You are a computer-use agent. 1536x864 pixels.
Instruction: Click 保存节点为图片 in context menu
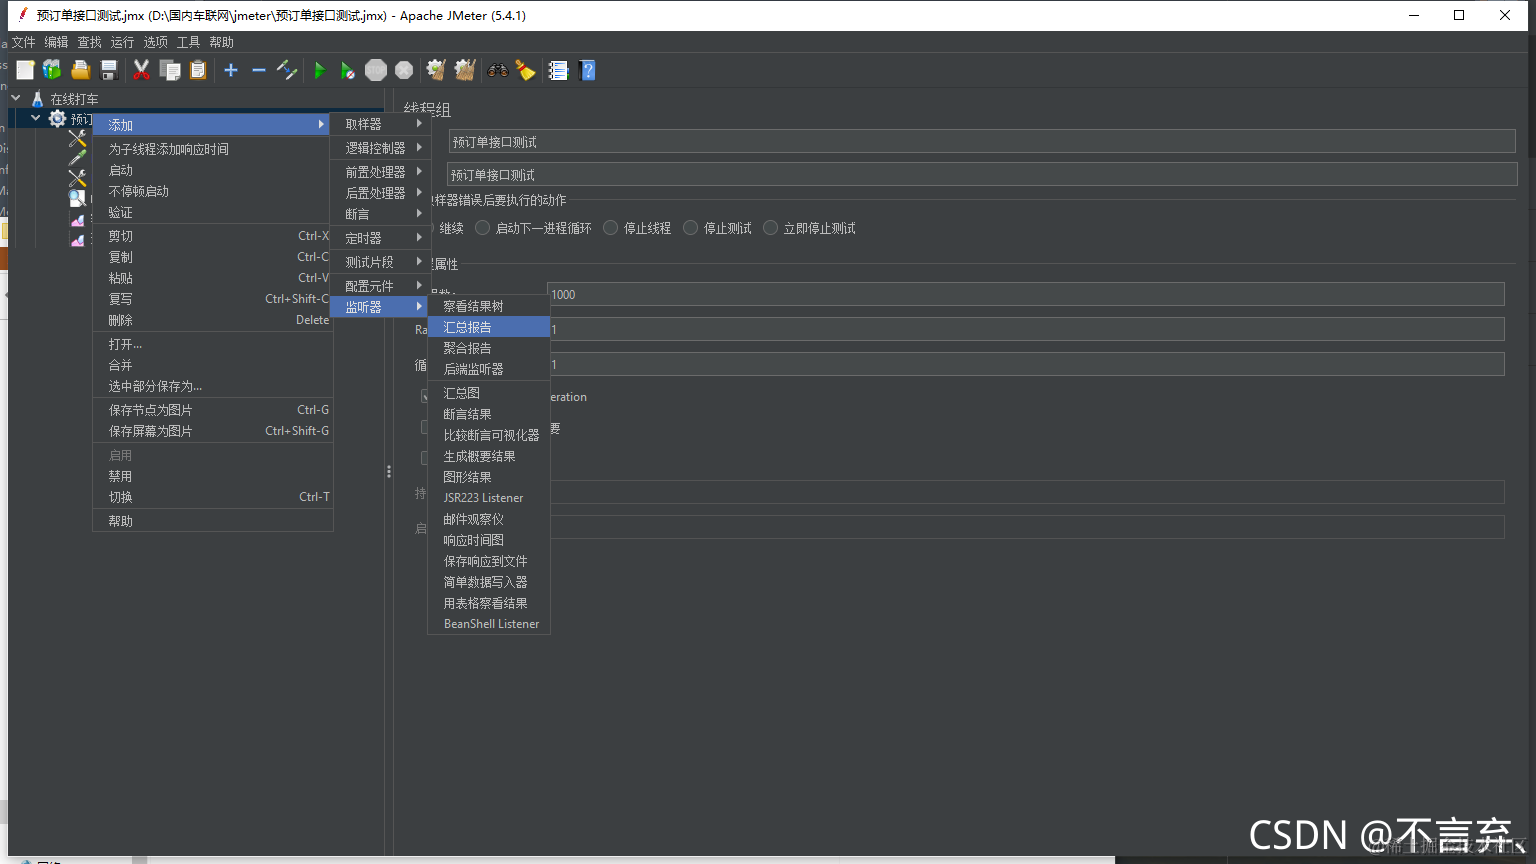point(212,410)
